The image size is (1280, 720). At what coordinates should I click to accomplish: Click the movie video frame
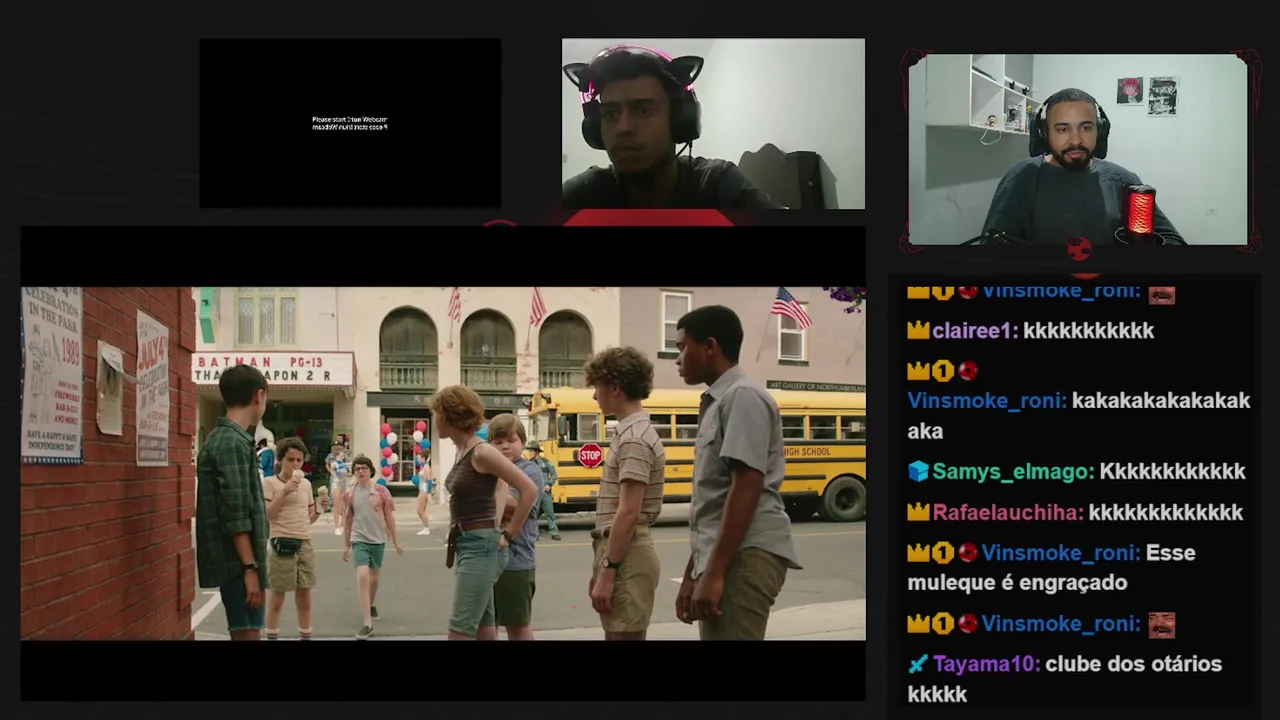443,463
